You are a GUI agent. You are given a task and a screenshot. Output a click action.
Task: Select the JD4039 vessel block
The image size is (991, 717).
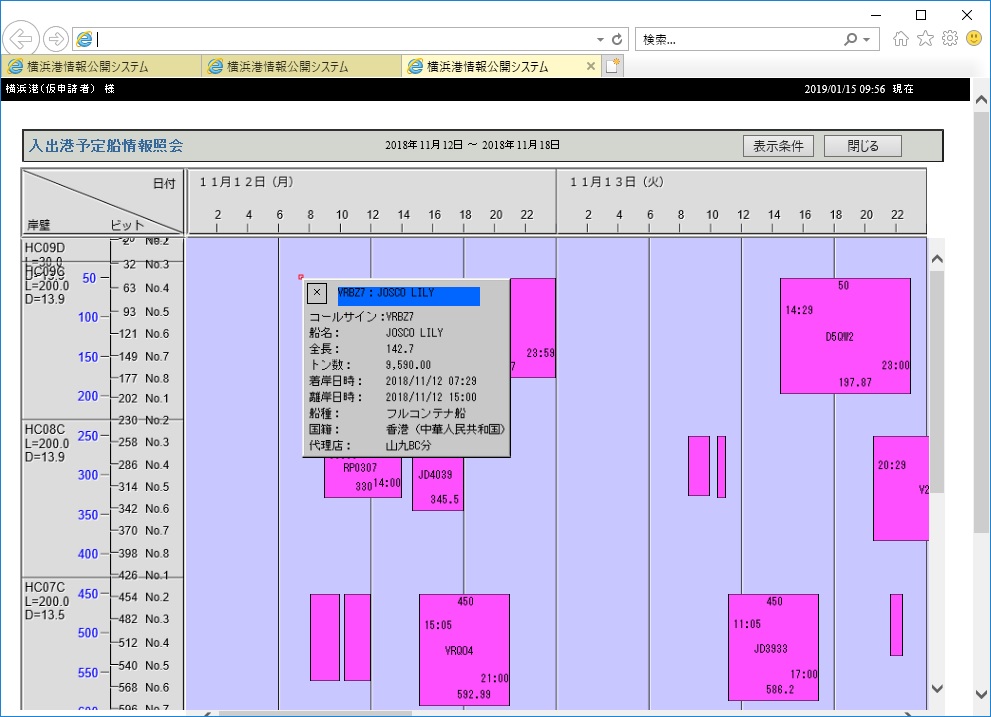pyautogui.click(x=437, y=483)
